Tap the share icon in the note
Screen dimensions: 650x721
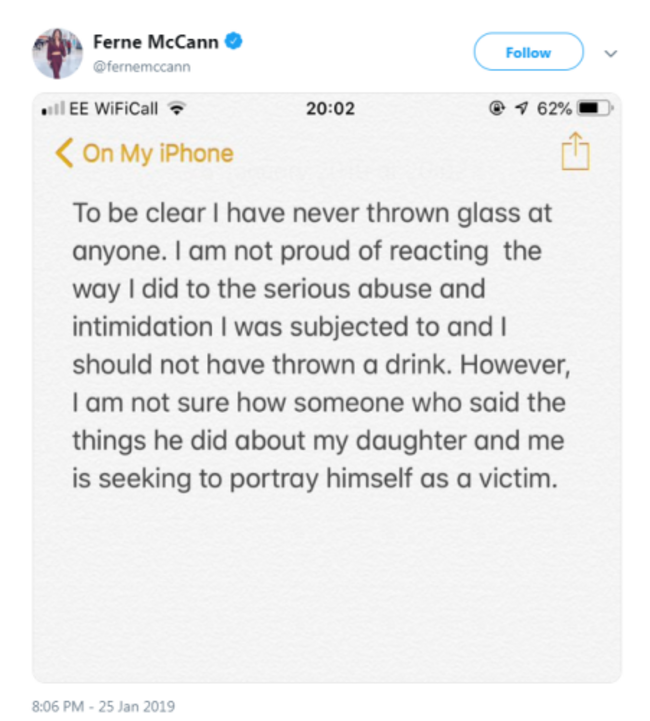tap(575, 151)
